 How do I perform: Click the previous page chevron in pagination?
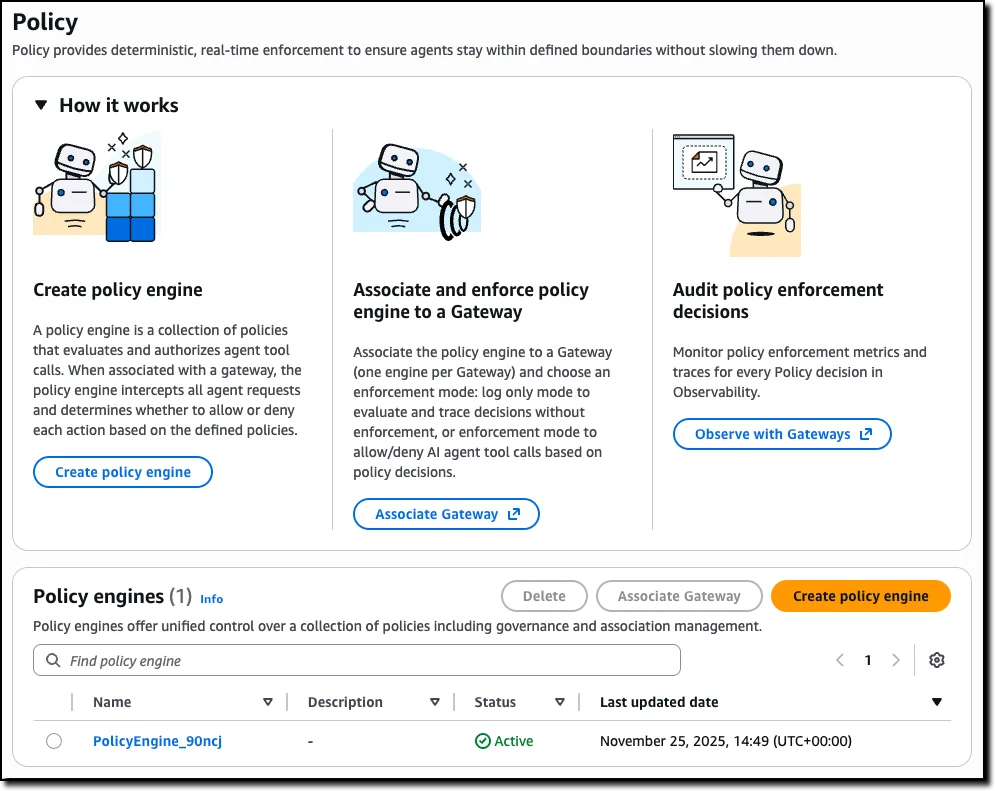[x=840, y=660]
